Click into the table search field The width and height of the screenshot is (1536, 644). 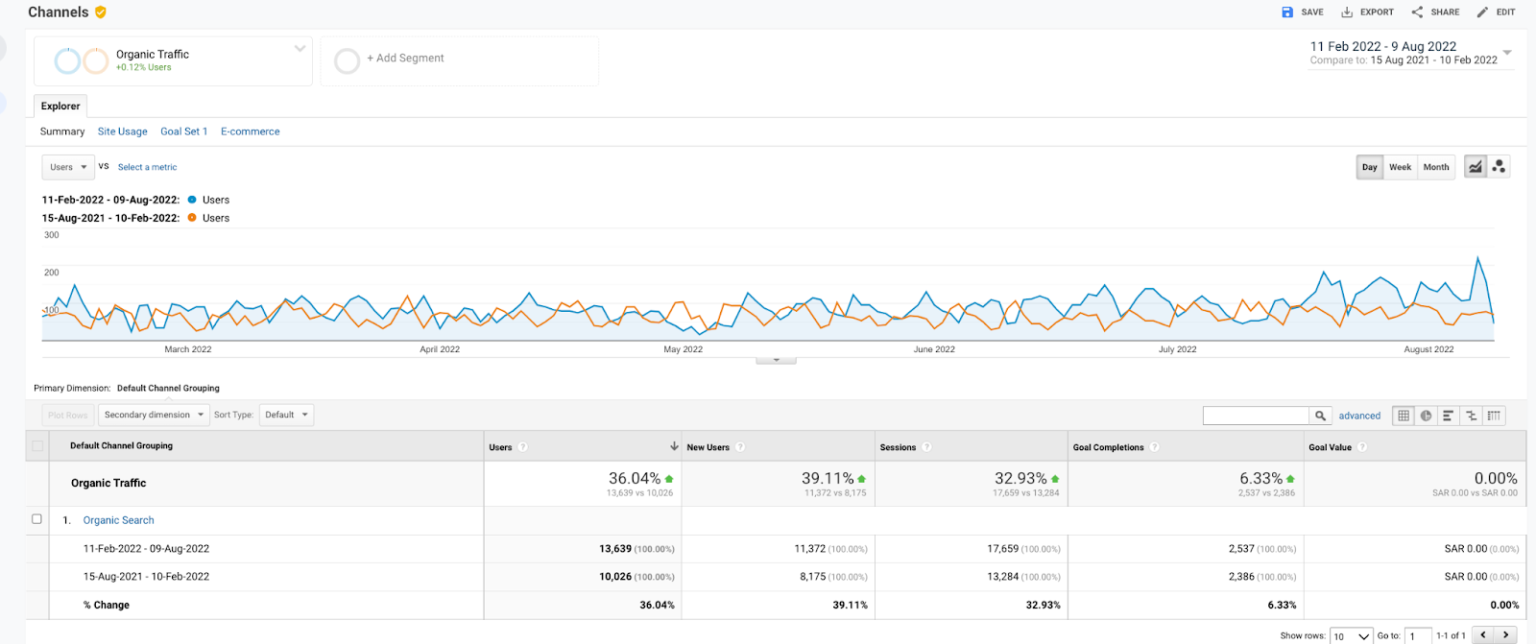pos(1256,415)
